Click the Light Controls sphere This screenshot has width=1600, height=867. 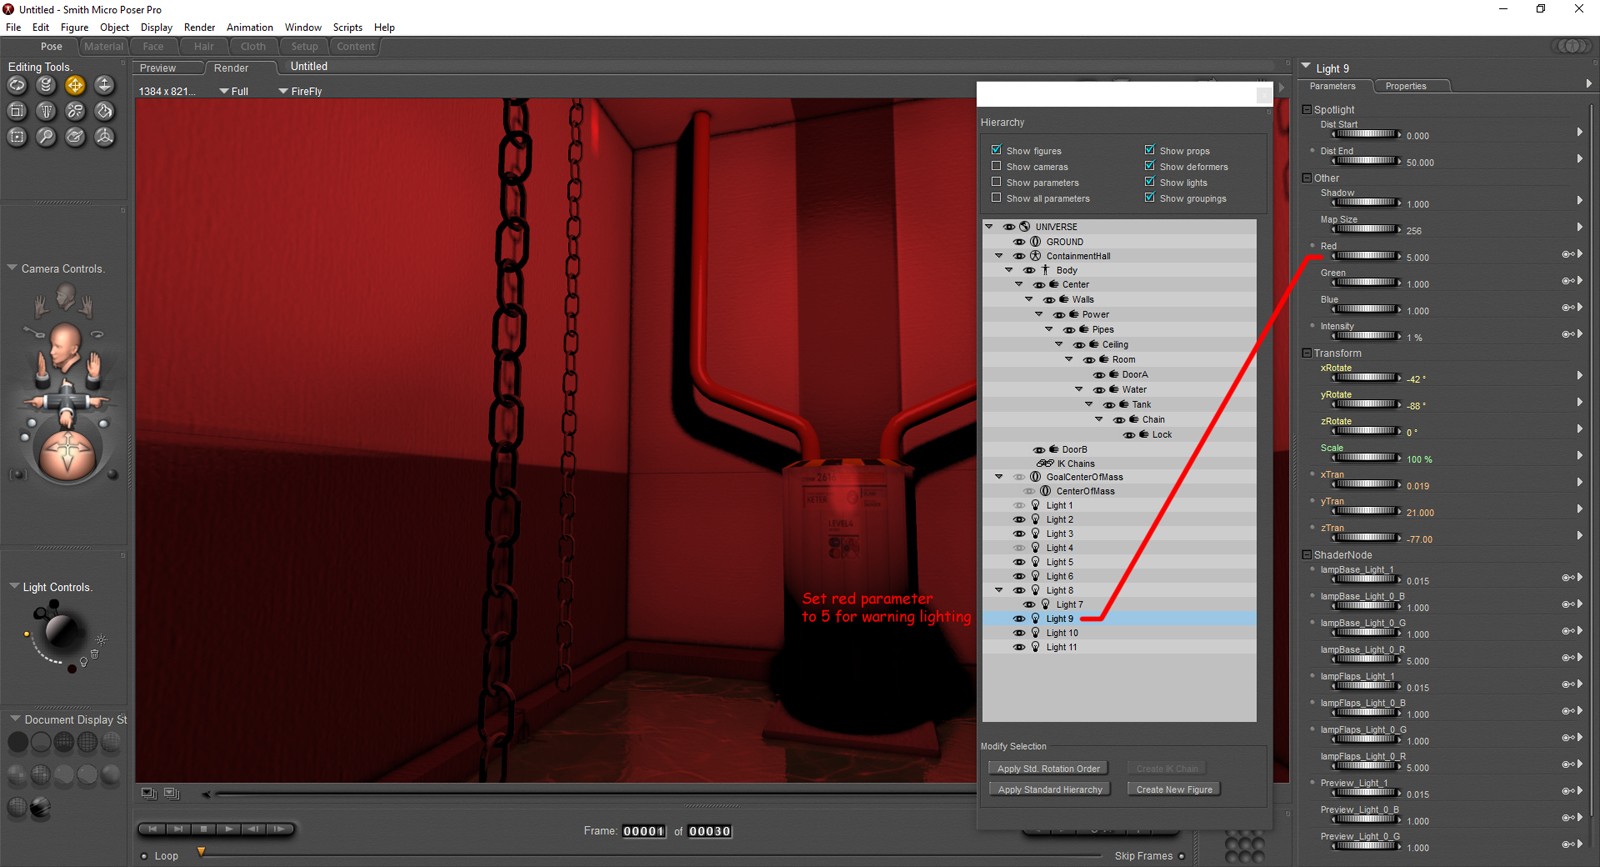click(59, 631)
